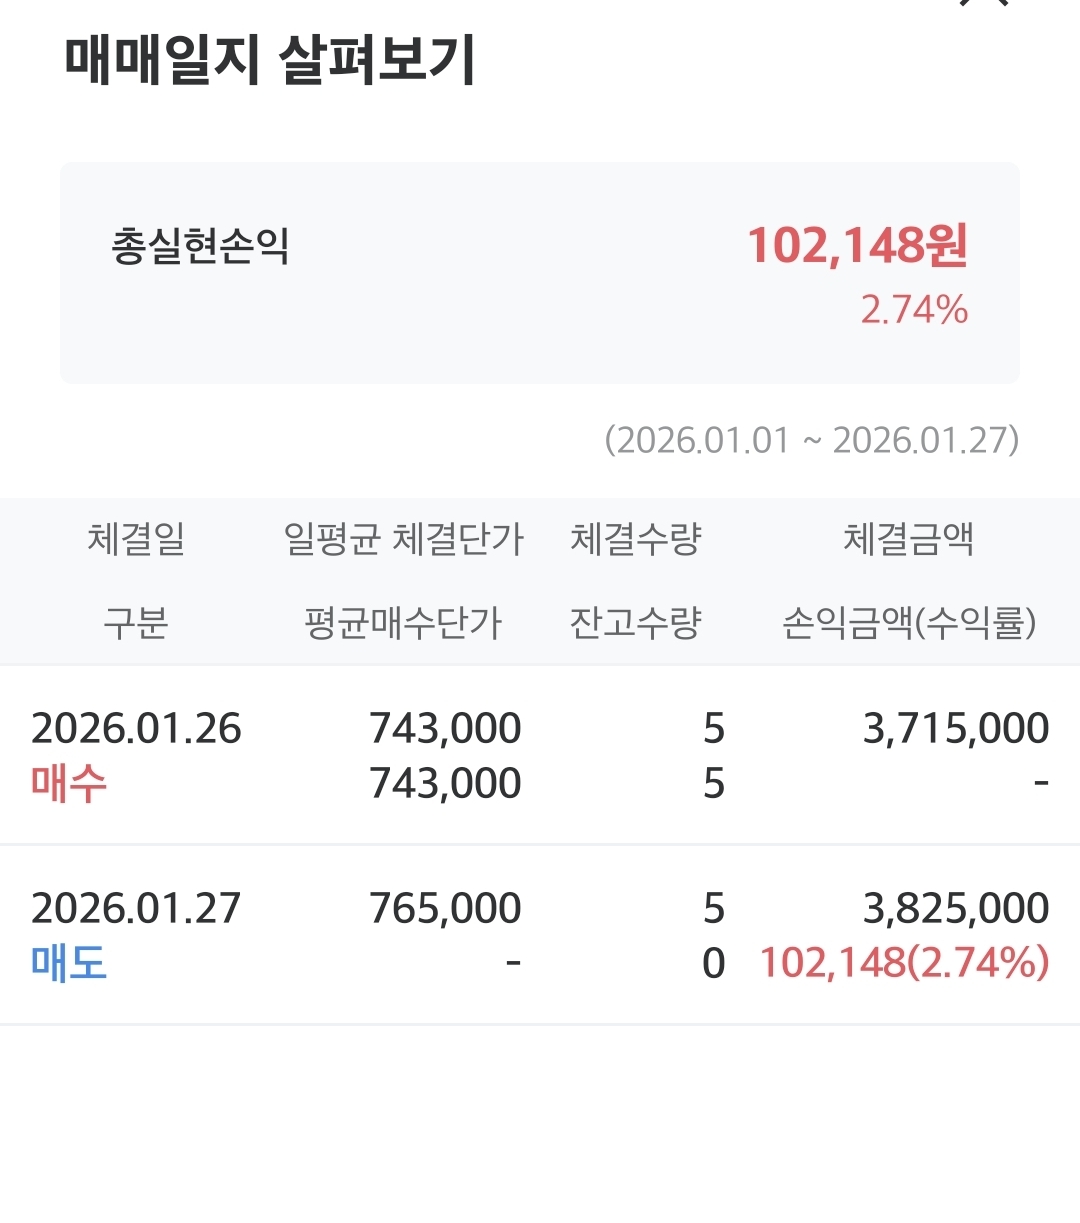Select the 102,148(2.74%) profit in the sell row
The height and width of the screenshot is (1223, 1080).
tap(905, 963)
